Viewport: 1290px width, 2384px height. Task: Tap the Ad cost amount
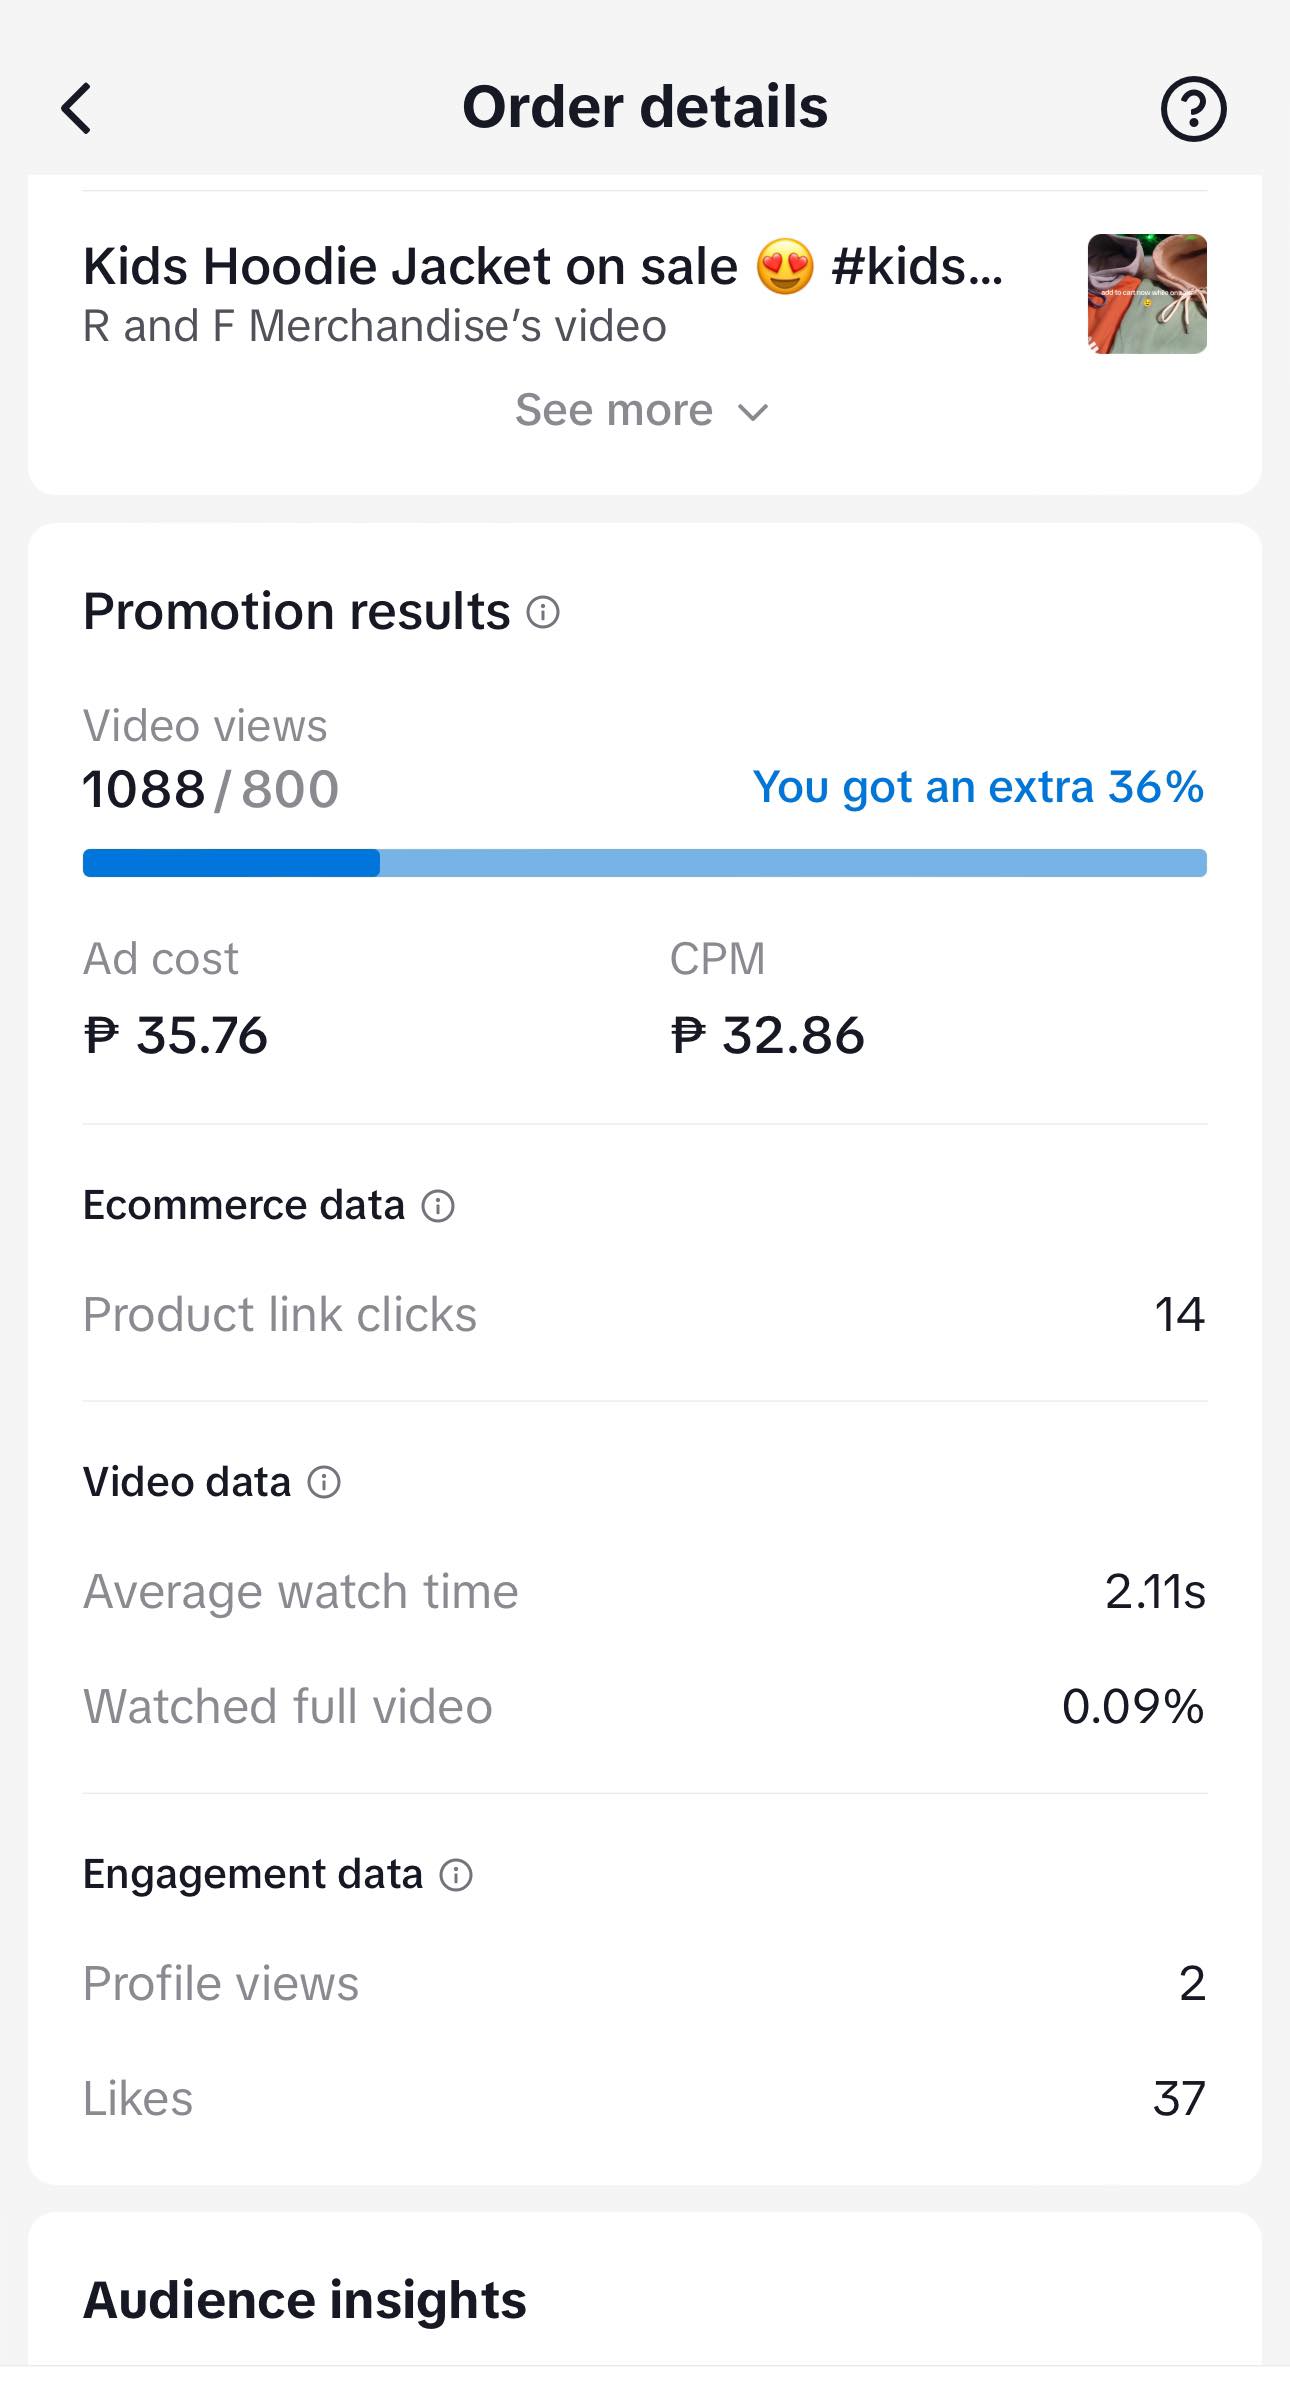176,1035
